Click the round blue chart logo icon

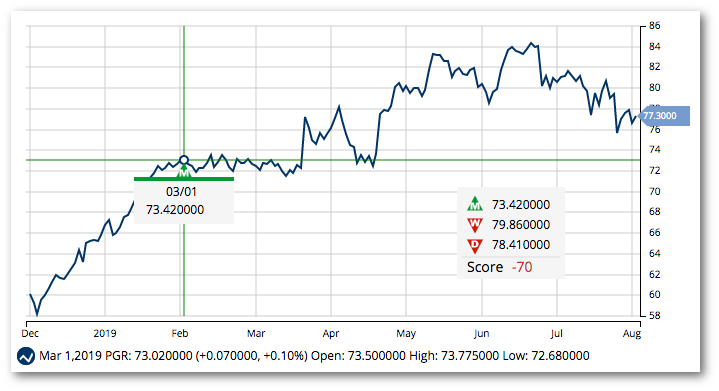click(26, 356)
